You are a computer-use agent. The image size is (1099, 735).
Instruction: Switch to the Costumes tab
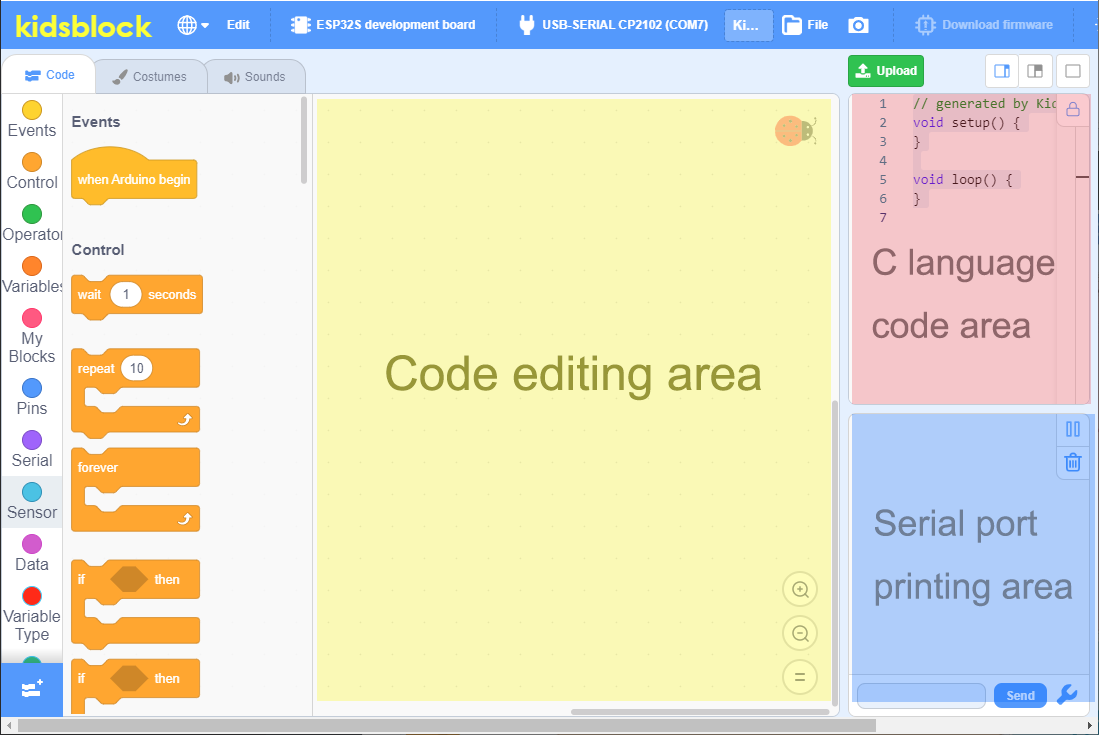pyautogui.click(x=150, y=76)
